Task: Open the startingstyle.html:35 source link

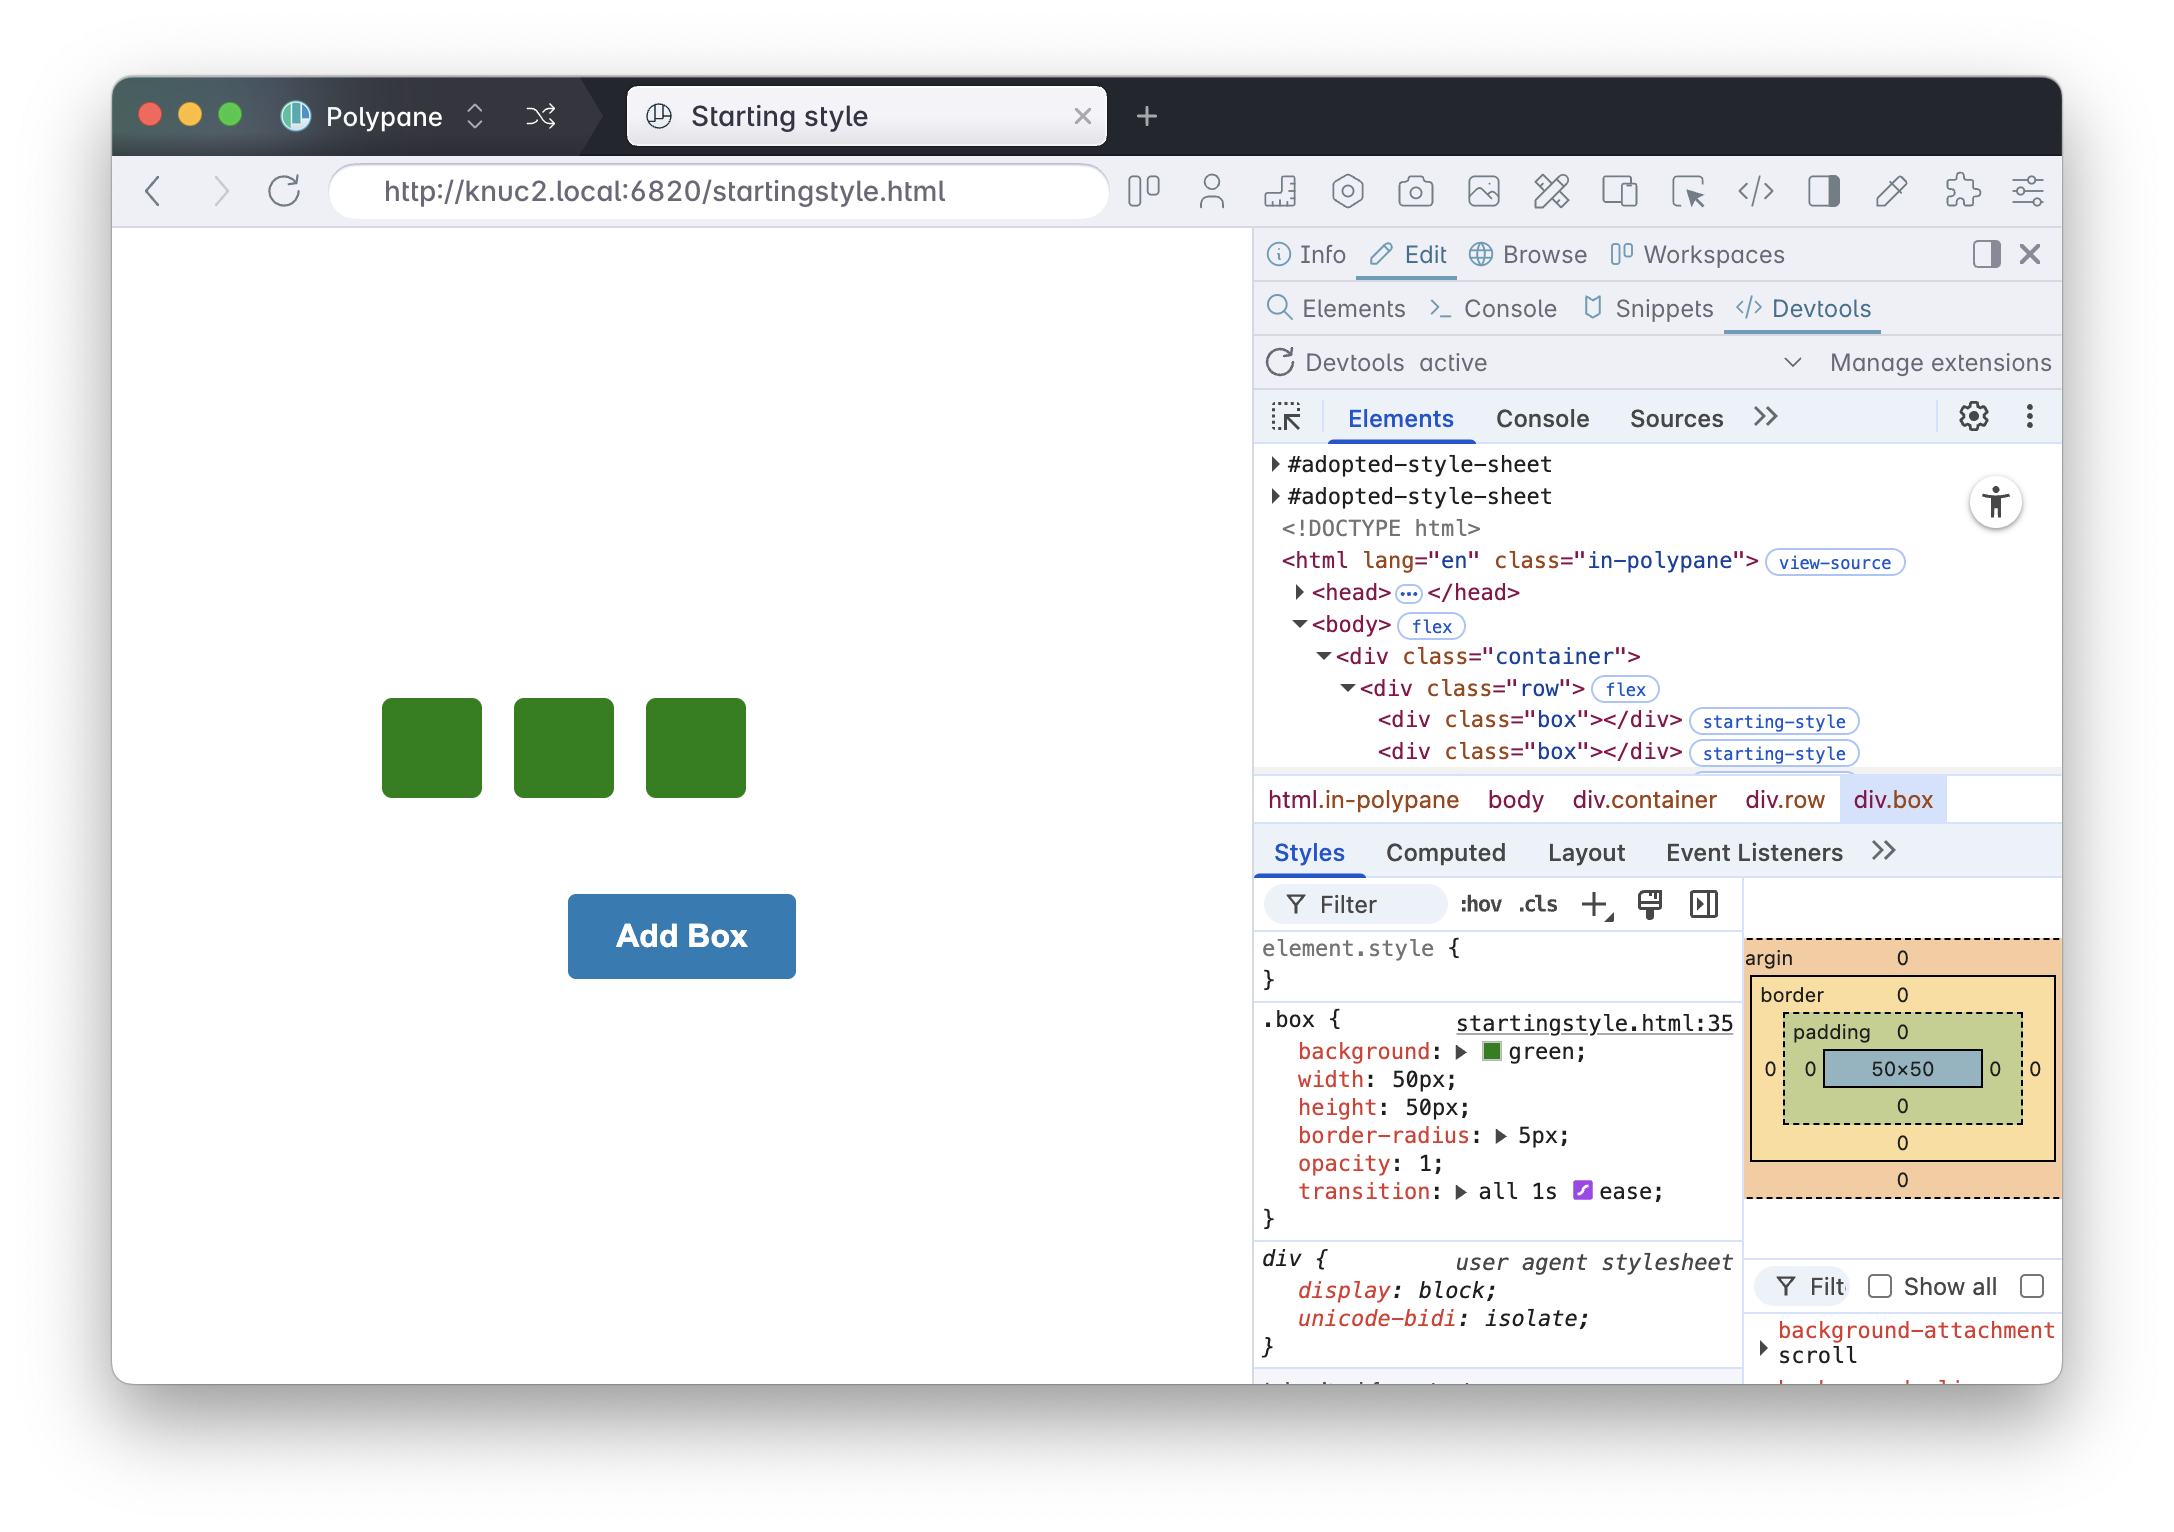Action: point(1594,1023)
